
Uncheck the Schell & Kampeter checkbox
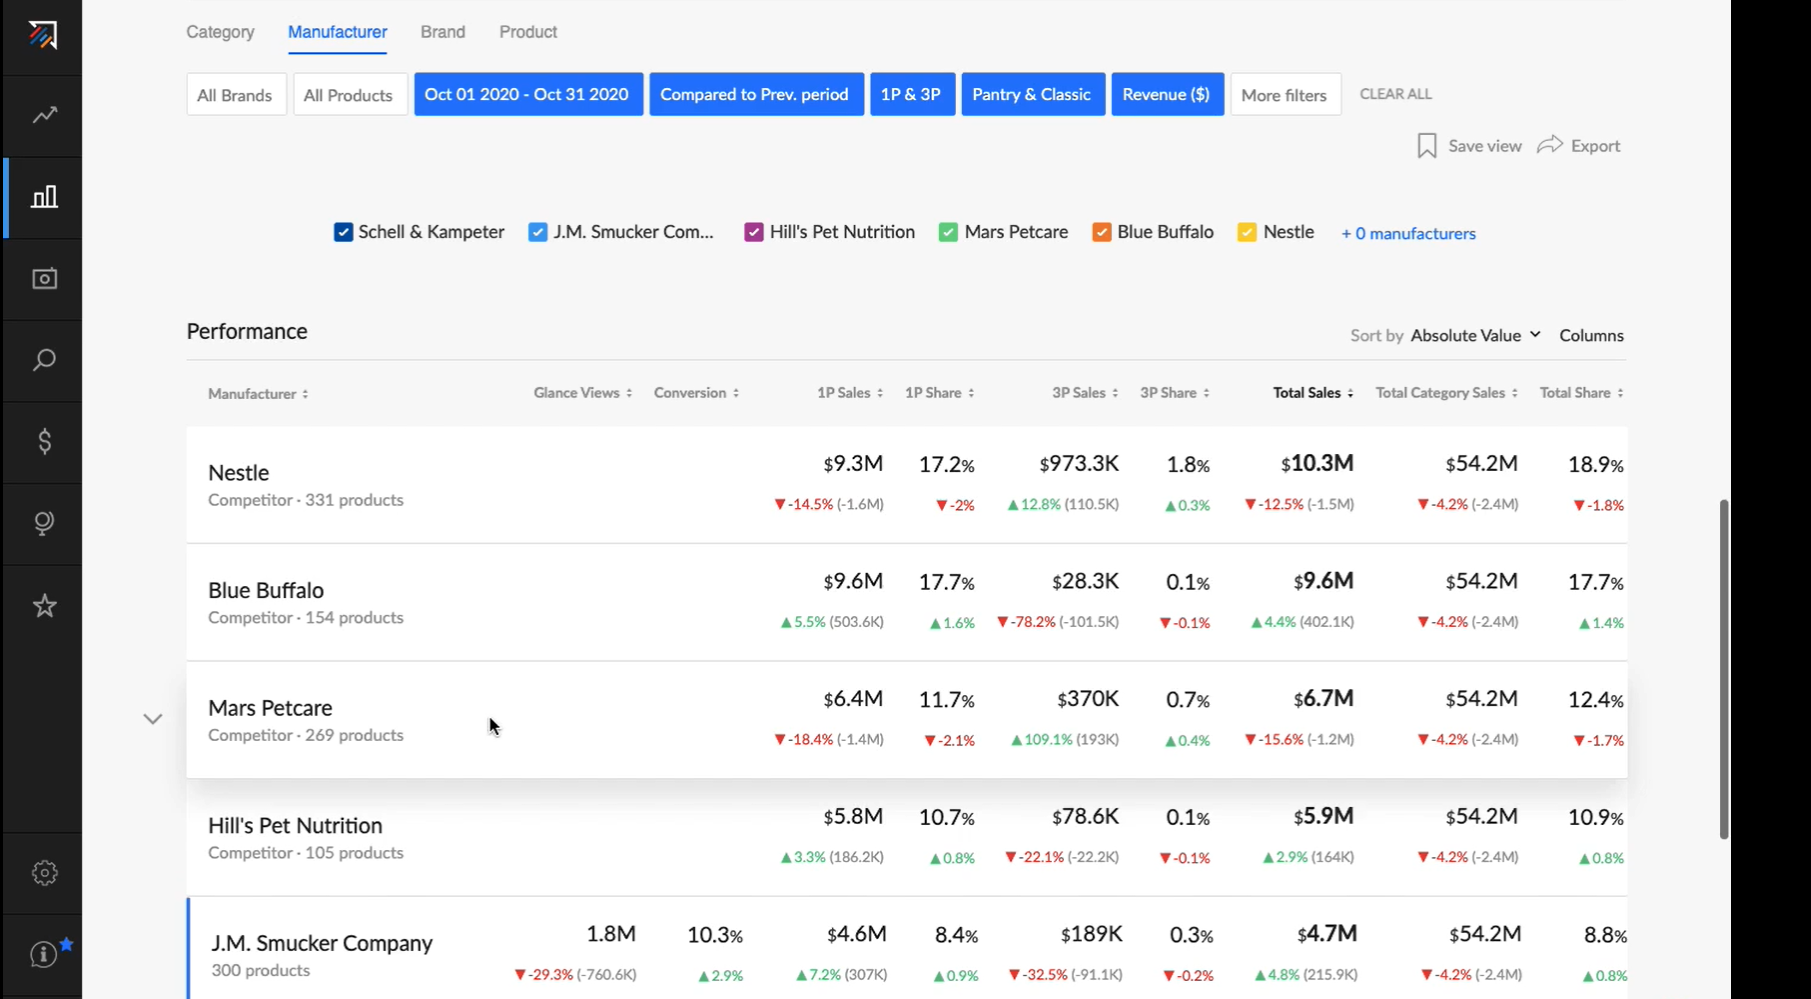click(x=343, y=232)
